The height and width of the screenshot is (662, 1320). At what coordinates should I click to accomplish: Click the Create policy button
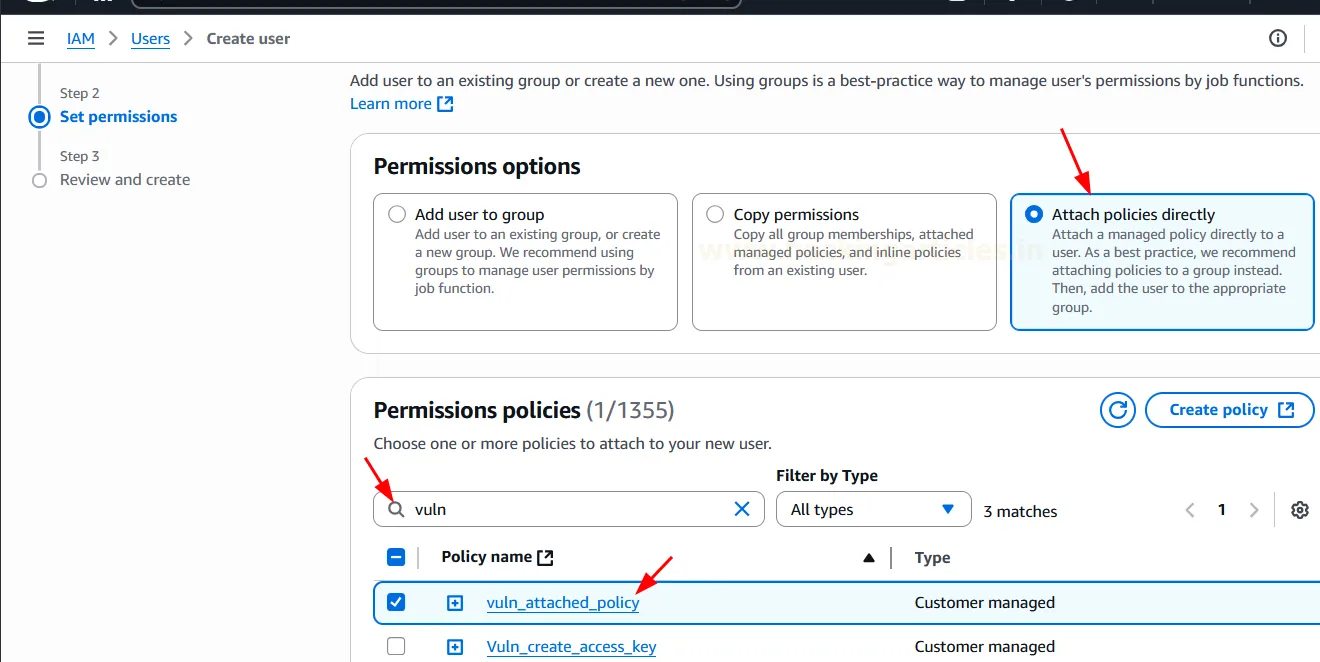[x=1229, y=409]
